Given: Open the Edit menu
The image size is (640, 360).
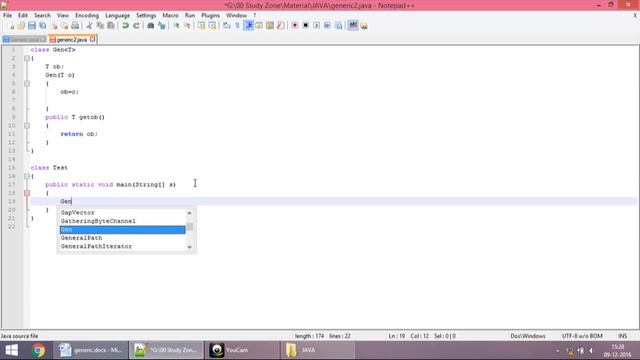Looking at the screenshot, I should (23, 16).
